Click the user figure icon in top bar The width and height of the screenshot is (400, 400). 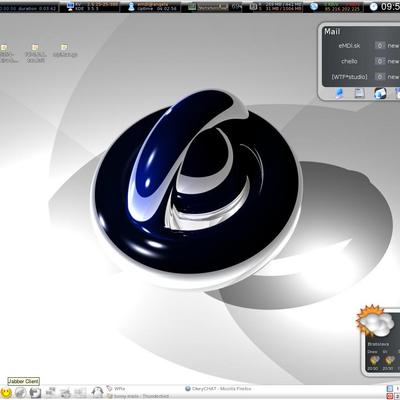131,7
